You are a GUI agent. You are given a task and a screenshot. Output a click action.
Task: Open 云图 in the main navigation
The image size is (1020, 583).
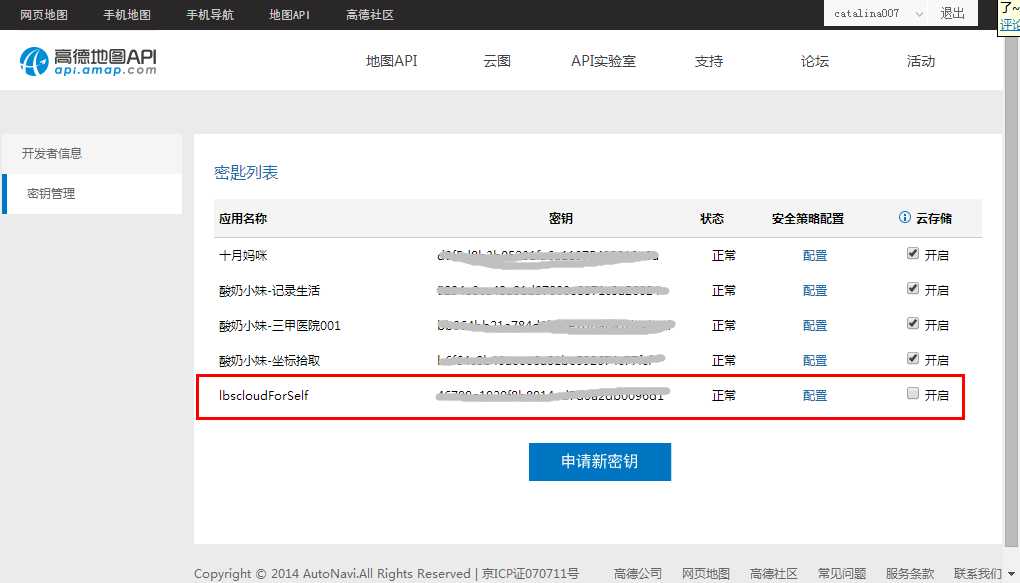click(497, 61)
